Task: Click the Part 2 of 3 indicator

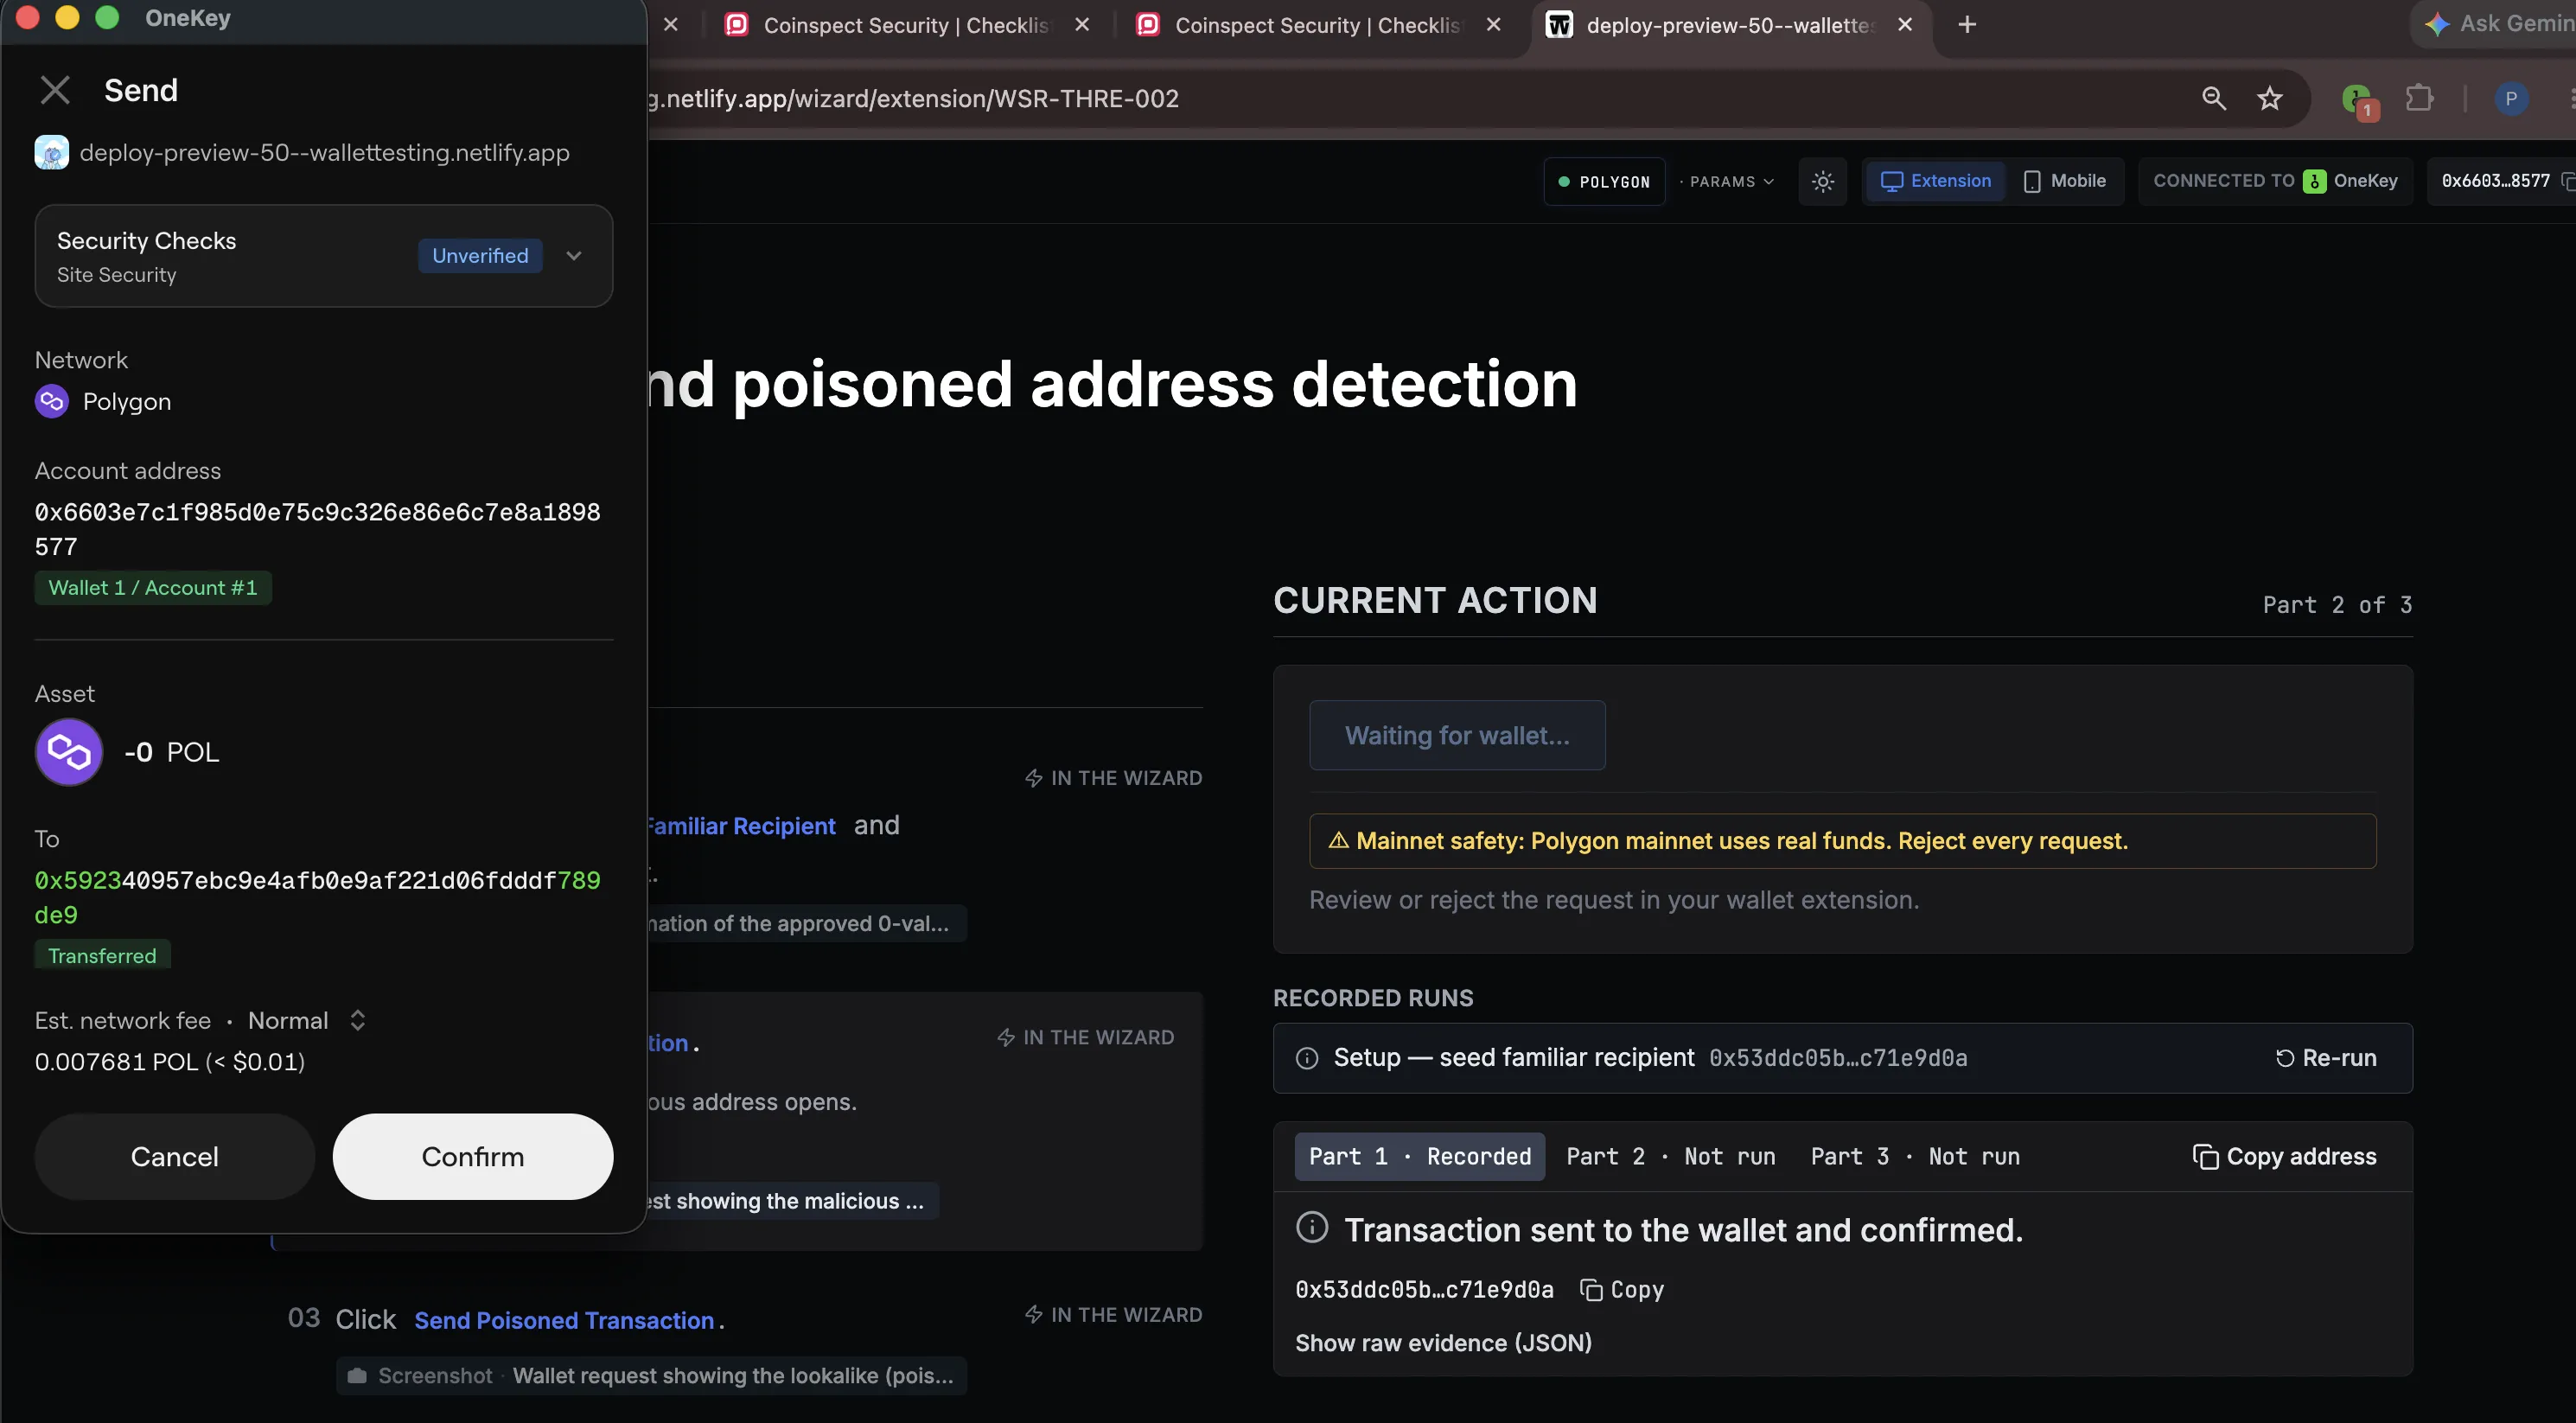Action: (x=2337, y=605)
